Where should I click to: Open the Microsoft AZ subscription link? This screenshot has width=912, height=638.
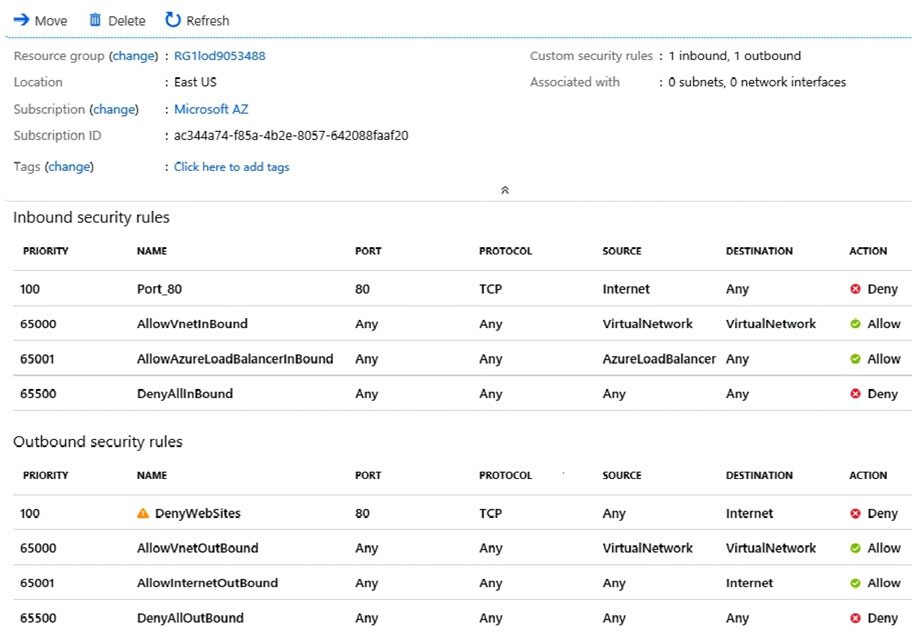(211, 109)
